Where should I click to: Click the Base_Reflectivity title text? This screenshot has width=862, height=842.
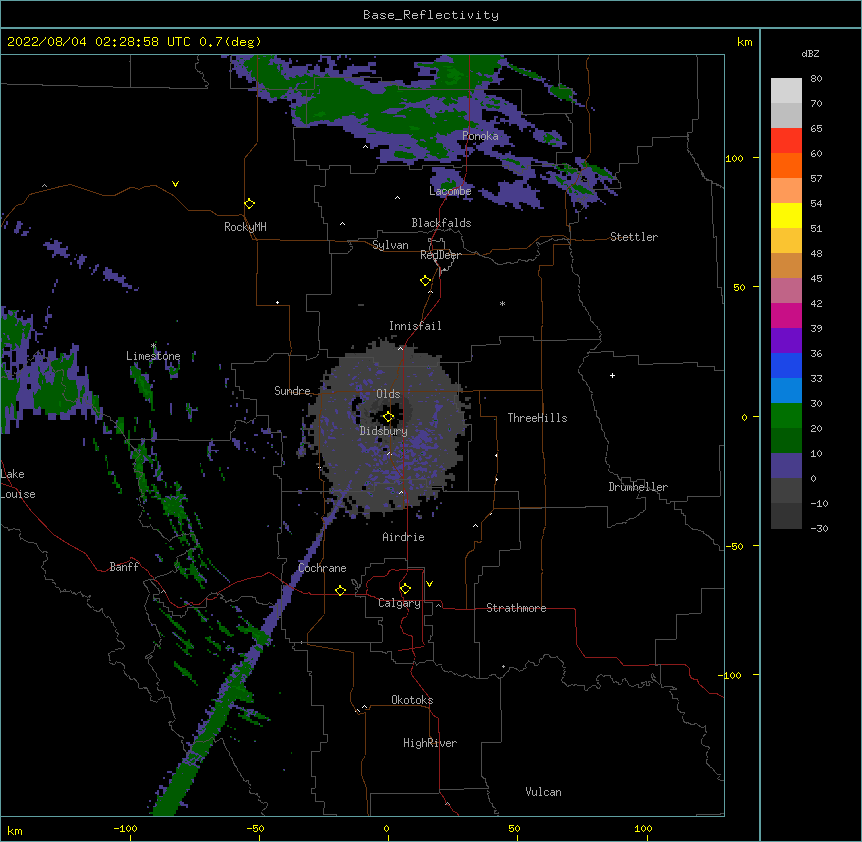pos(431,15)
